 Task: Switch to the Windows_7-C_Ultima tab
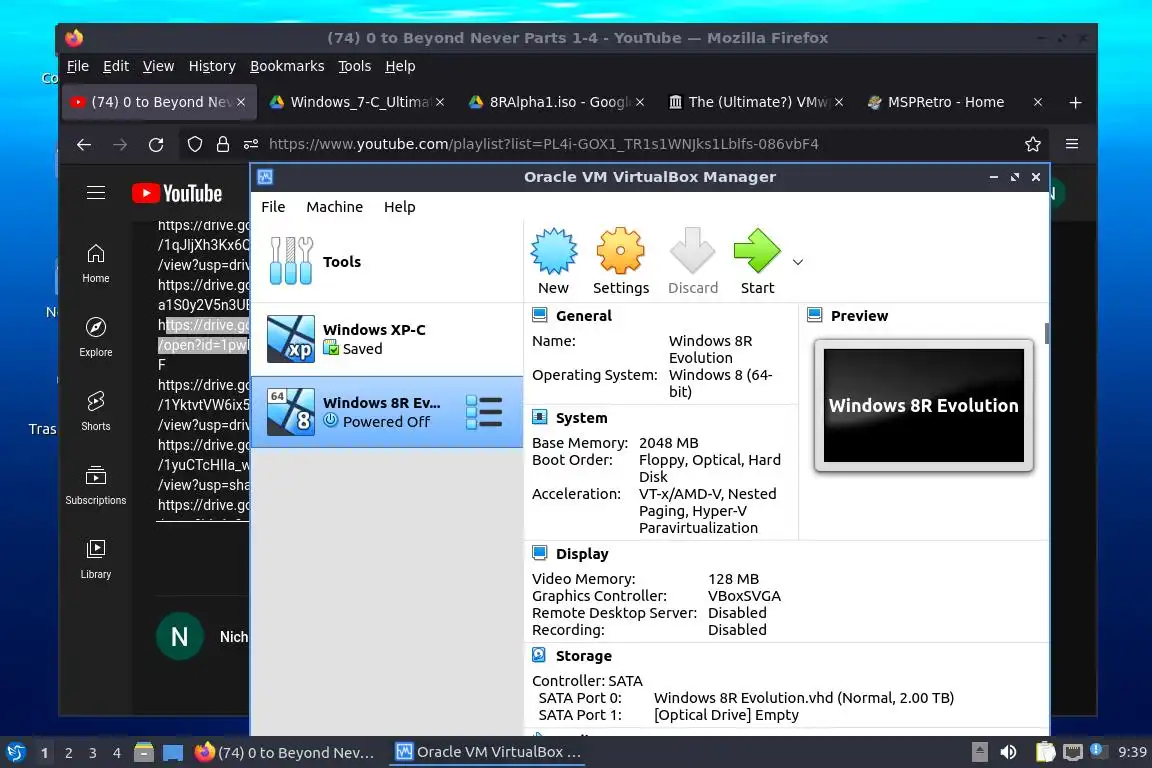point(356,102)
